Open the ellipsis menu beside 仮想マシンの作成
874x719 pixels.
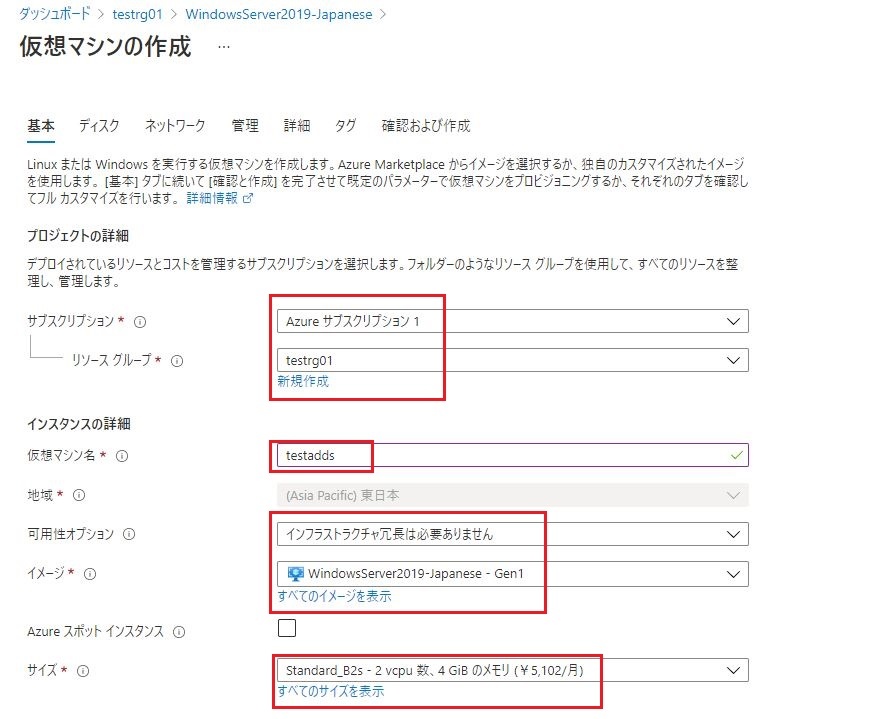click(x=224, y=47)
